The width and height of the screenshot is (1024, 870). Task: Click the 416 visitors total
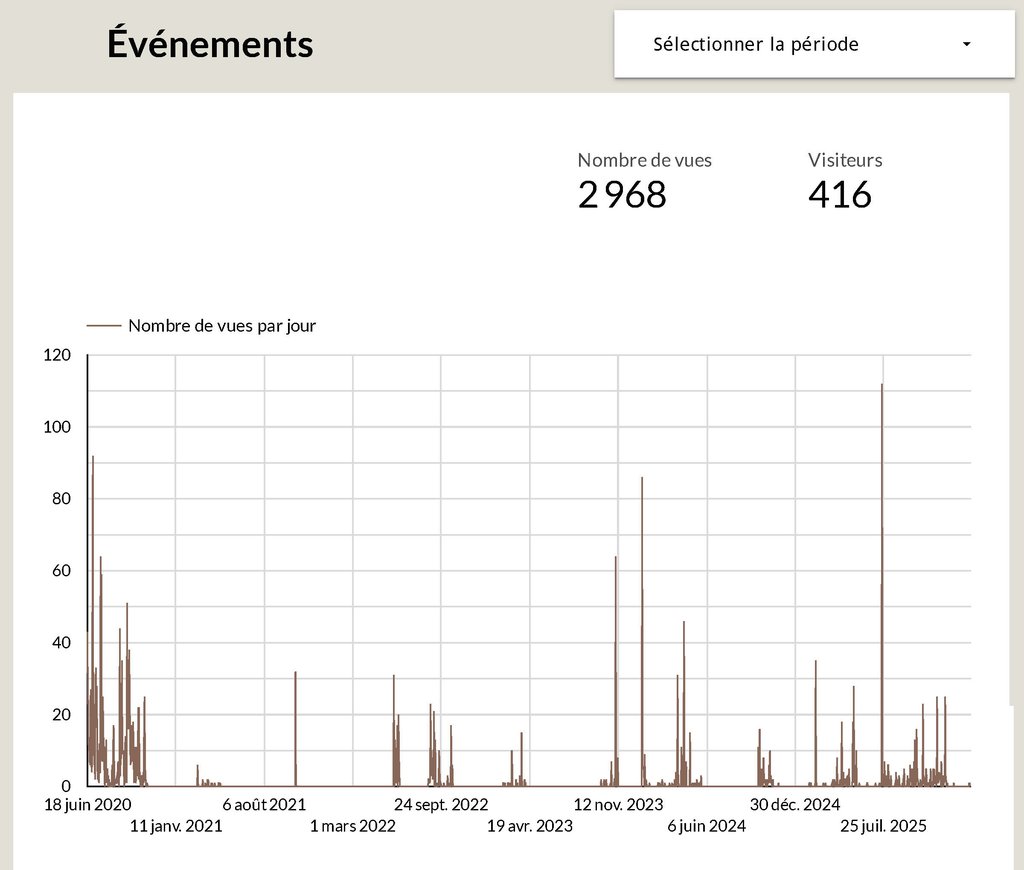tap(840, 195)
